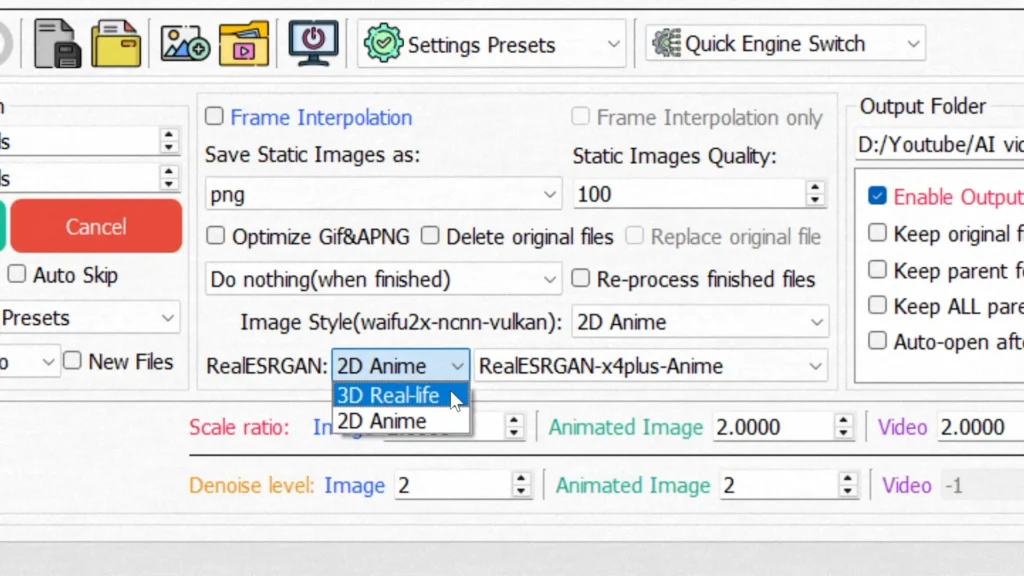Toggle the Auto Skip checkbox
Viewport: 1024px width, 576px height.
(x=16, y=274)
